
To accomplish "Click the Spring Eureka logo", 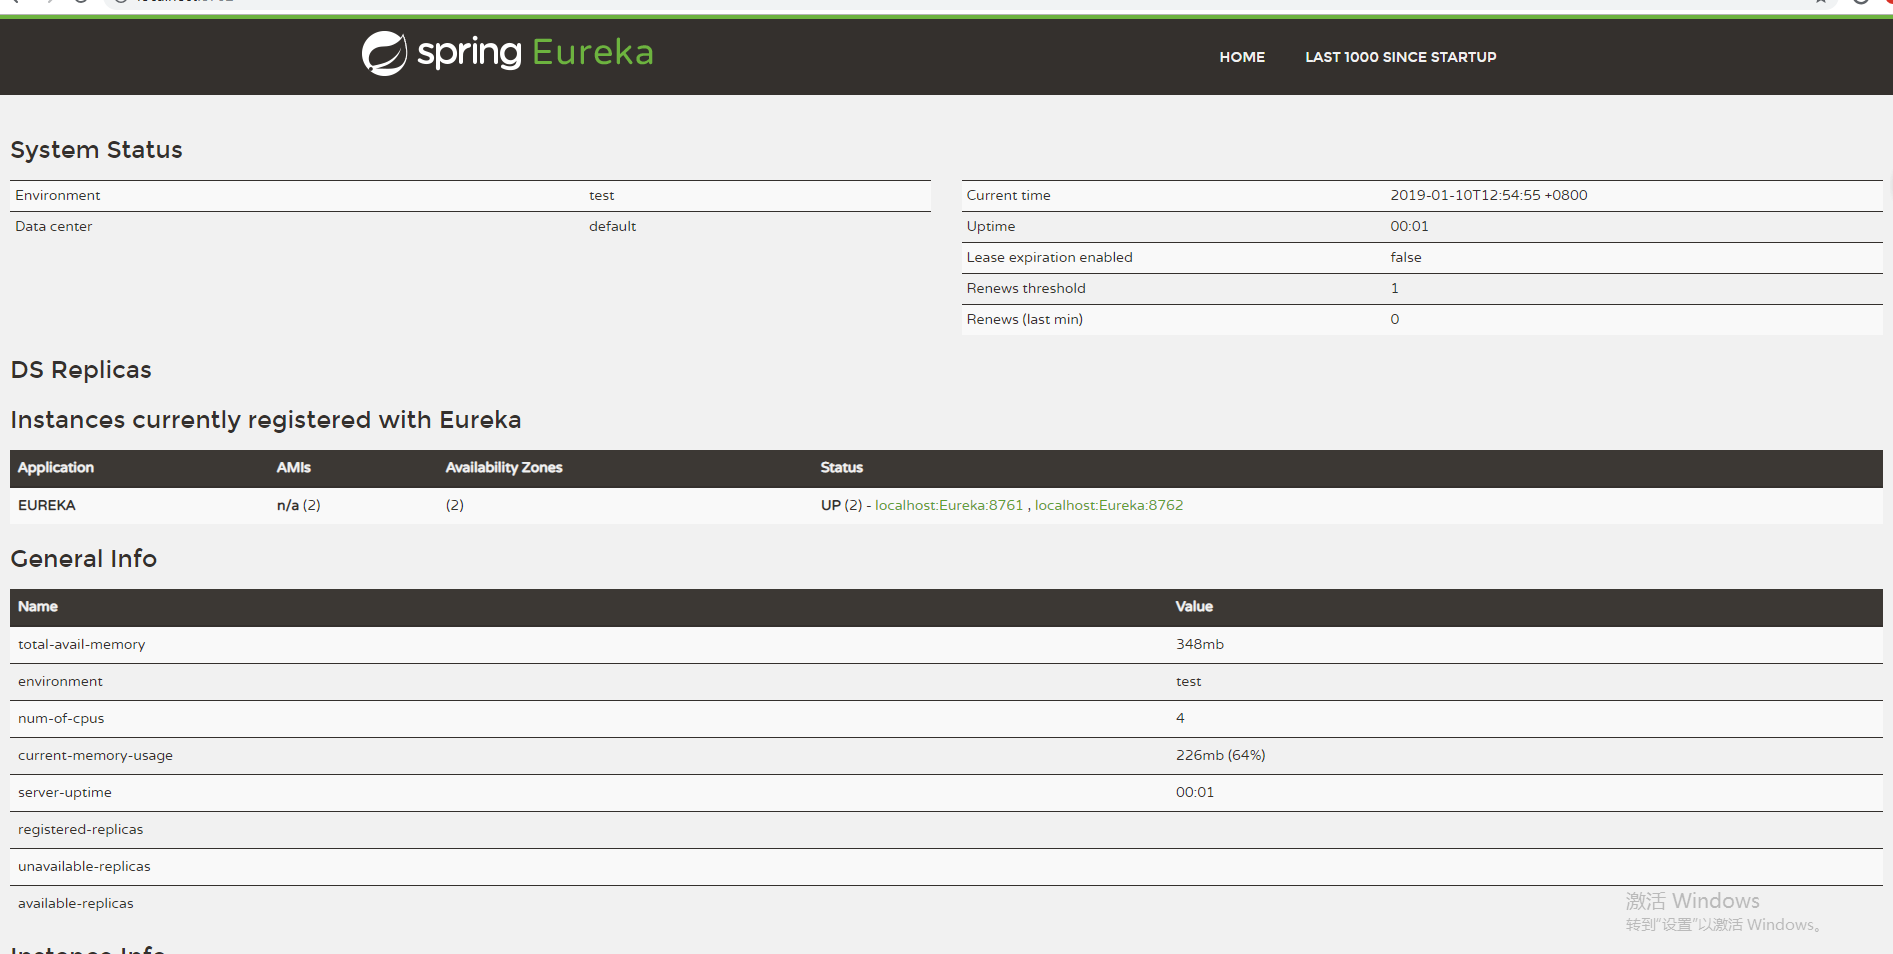I will (x=507, y=53).
